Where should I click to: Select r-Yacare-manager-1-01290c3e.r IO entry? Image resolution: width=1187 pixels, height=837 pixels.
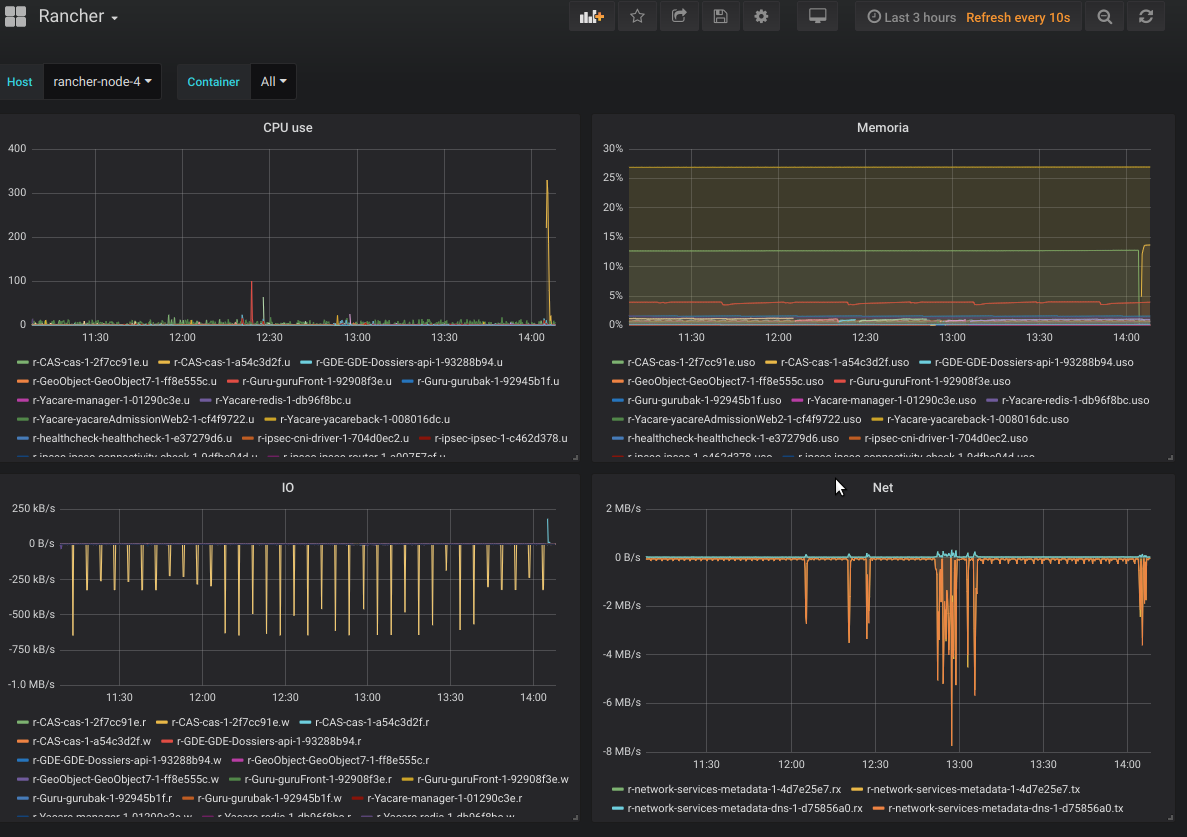coord(445,798)
